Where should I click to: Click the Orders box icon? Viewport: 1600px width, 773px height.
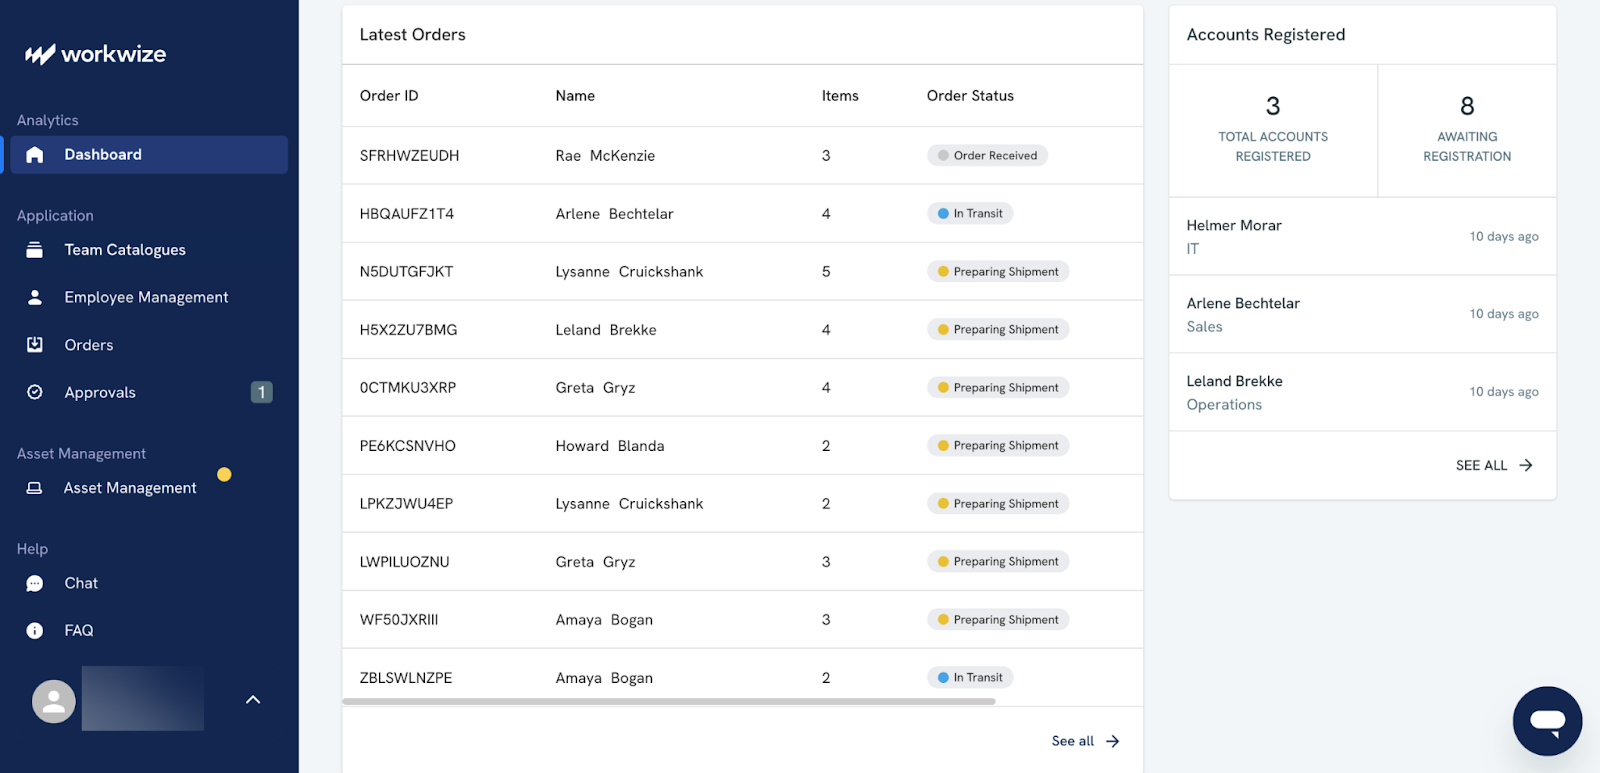(x=35, y=345)
